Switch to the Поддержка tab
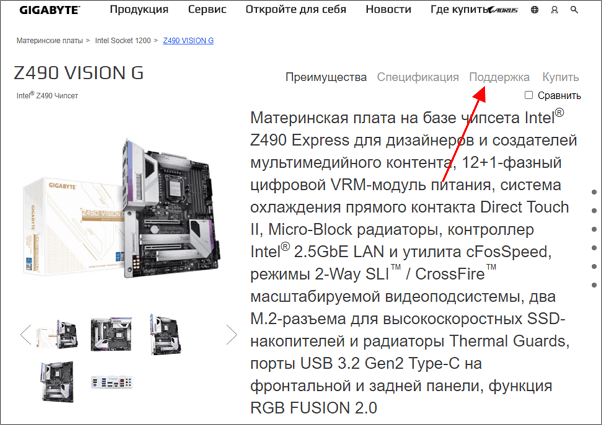Viewport: 602px width, 425px height. pyautogui.click(x=499, y=77)
